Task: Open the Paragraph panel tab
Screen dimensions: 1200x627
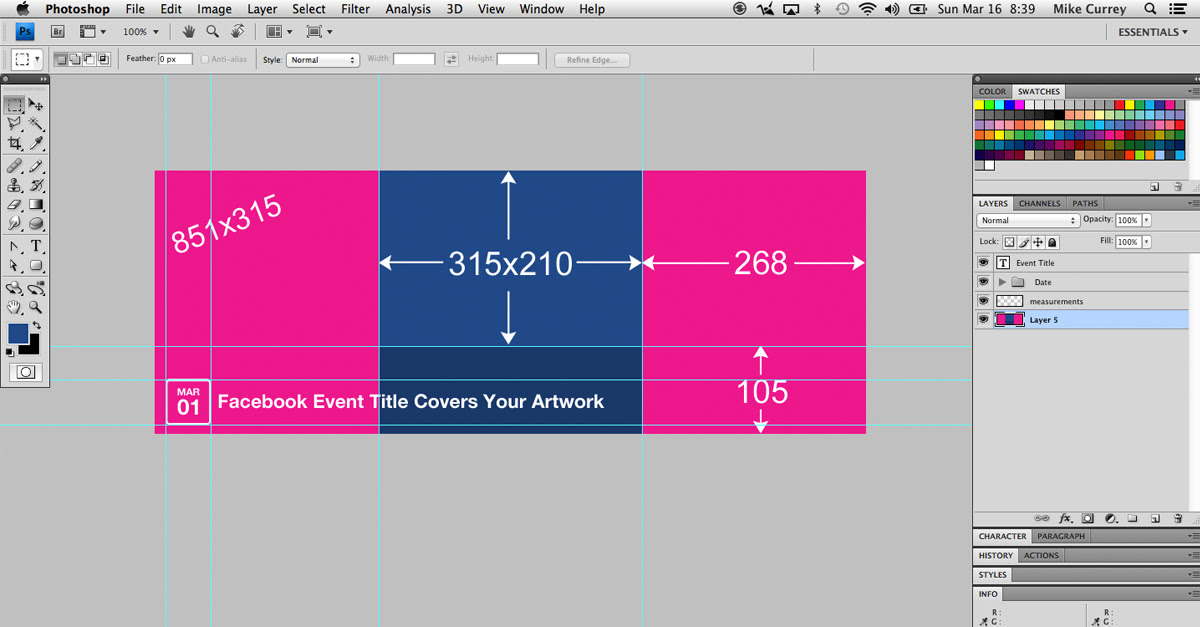Action: click(1061, 536)
